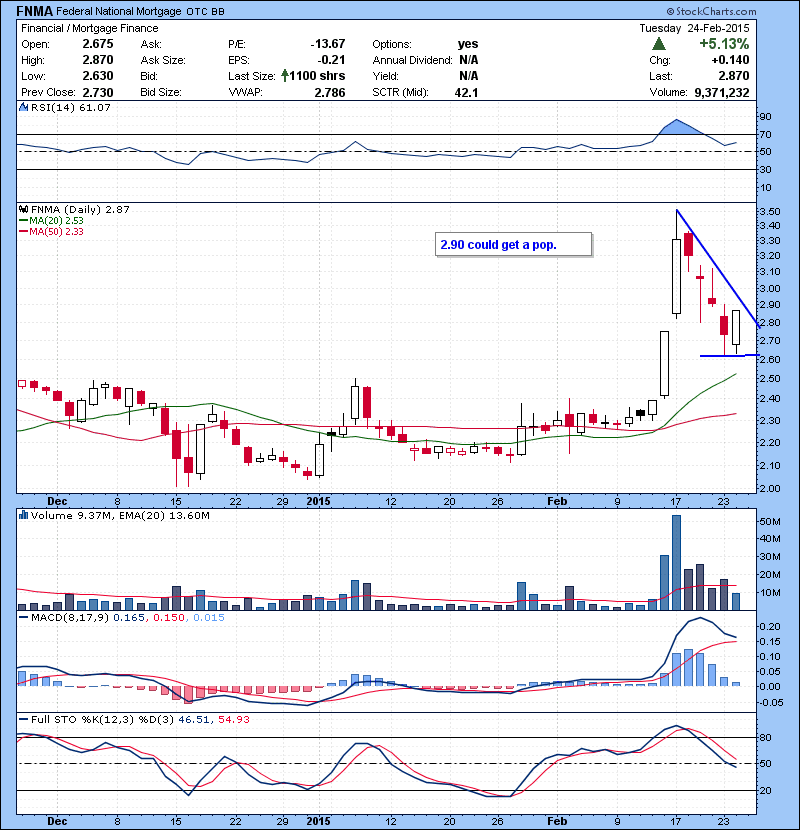This screenshot has height=830, width=800.
Task: Click the Dec label on price chart axis
Action: pos(57,501)
